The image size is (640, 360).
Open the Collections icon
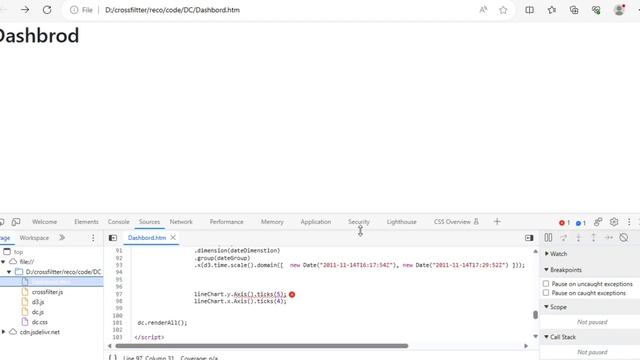(574, 10)
